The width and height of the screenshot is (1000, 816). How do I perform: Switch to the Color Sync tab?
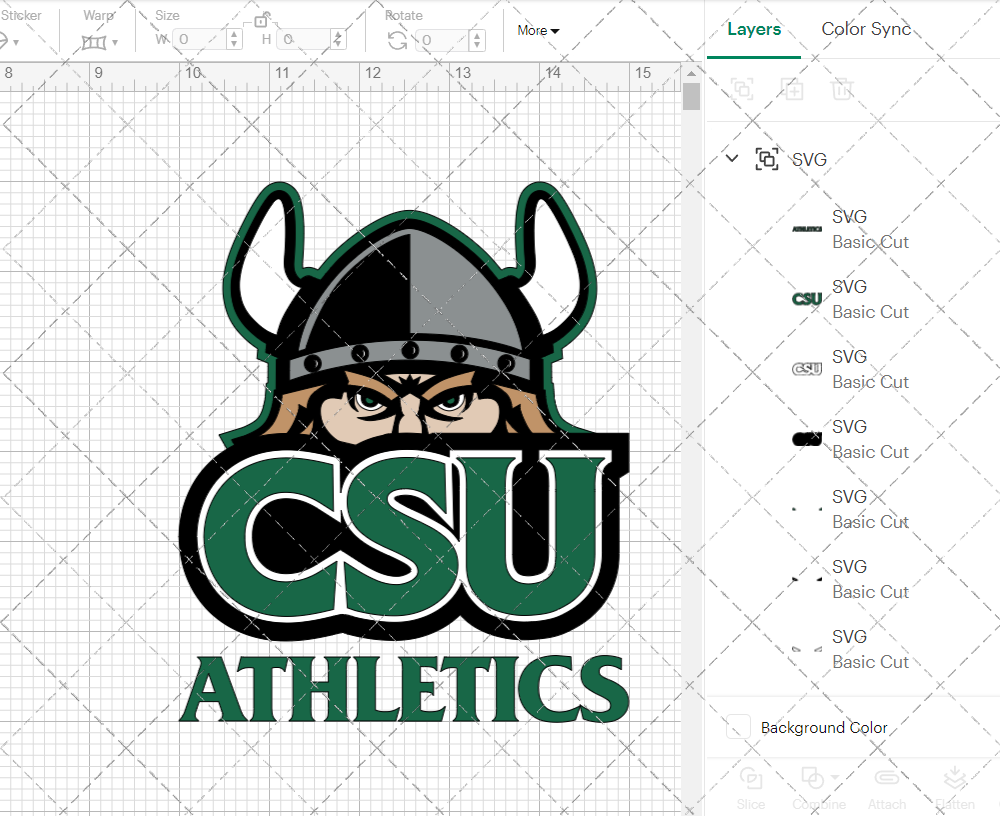pos(866,29)
